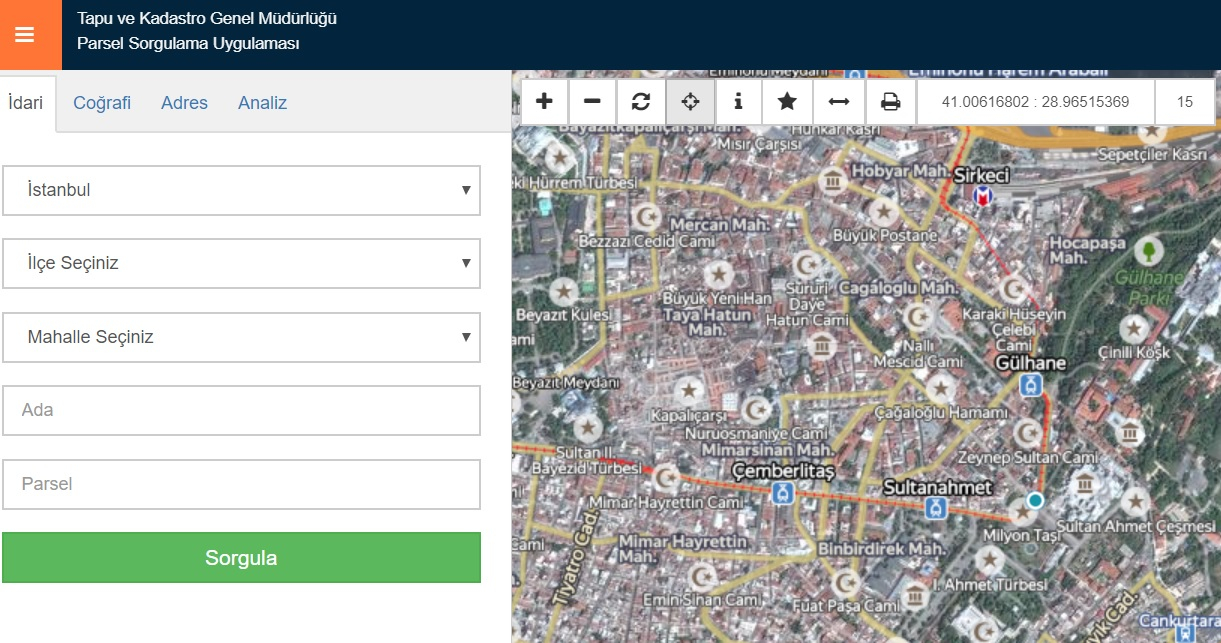Zoom out with the minus icon
The height and width of the screenshot is (643, 1221).
(592, 102)
